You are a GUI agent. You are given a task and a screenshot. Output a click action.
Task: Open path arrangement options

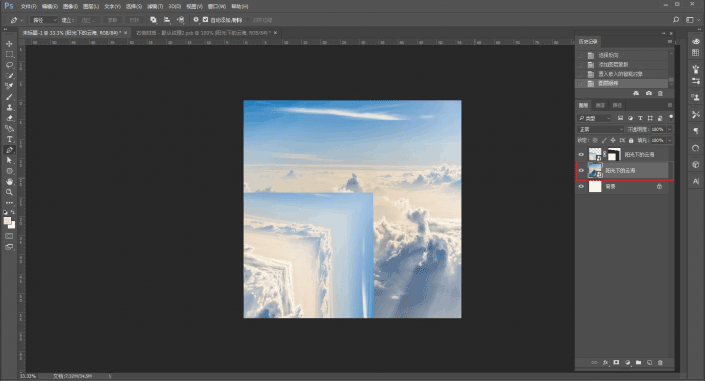pyautogui.click(x=180, y=20)
